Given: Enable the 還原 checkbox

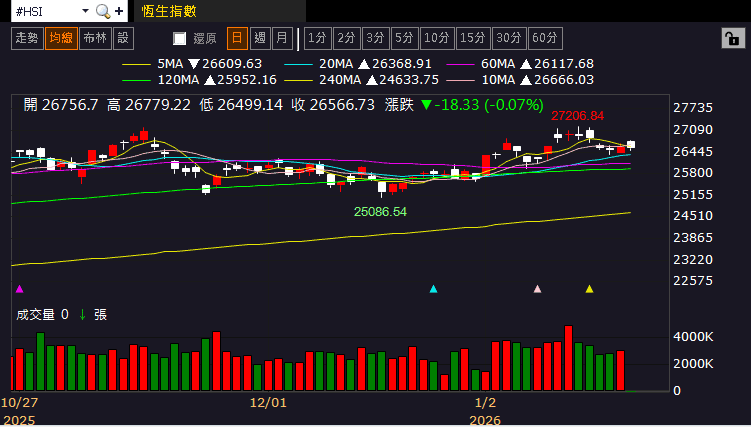Looking at the screenshot, I should click(x=180, y=38).
